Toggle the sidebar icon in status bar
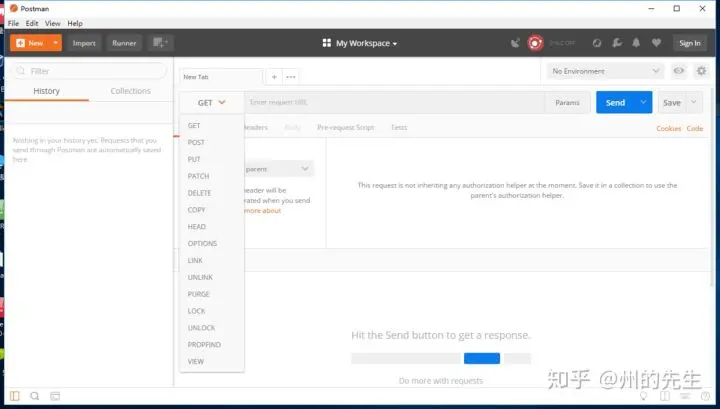Screen dimensions: 720x409 tap(15, 396)
